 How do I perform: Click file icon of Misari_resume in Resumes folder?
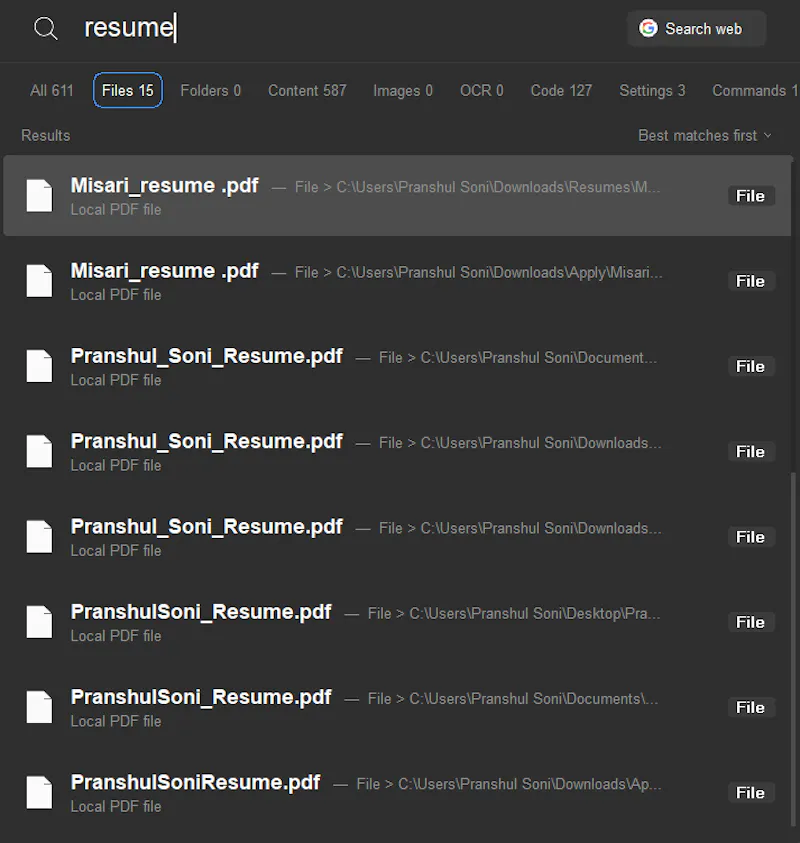click(40, 196)
